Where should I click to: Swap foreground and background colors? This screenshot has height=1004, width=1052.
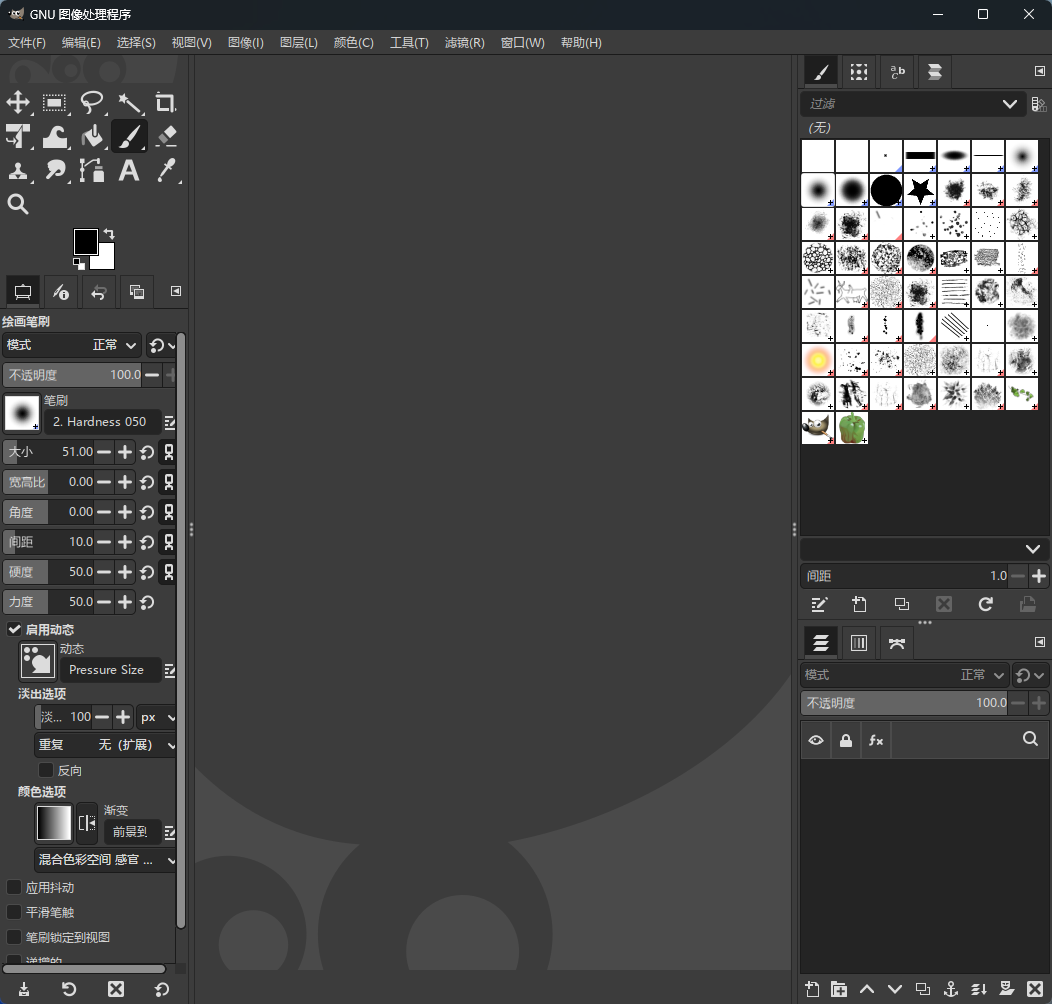tap(109, 234)
